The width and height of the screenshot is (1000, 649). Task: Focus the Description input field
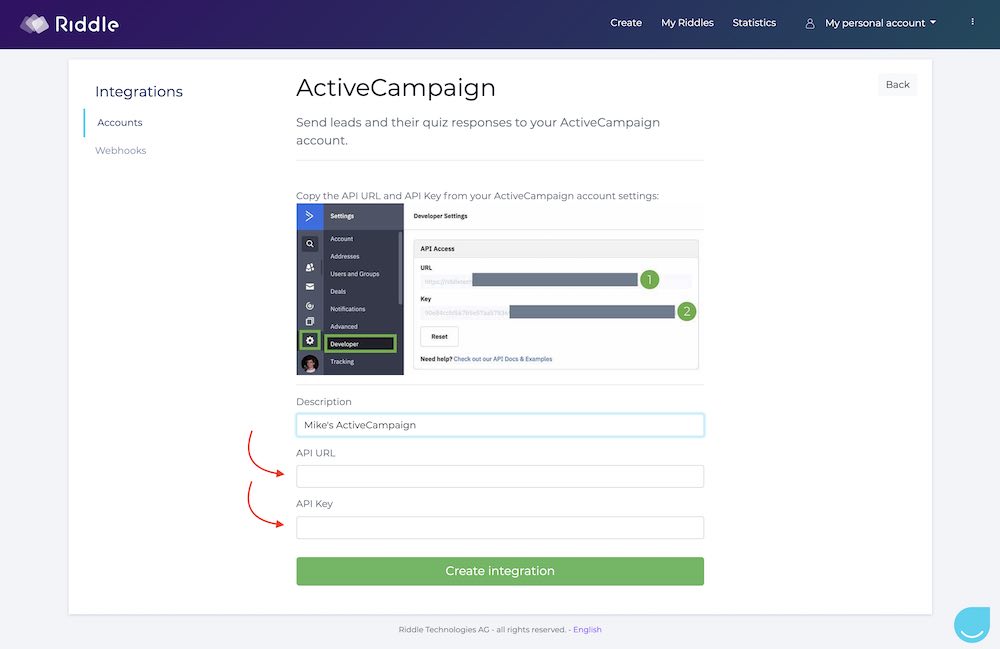(500, 425)
